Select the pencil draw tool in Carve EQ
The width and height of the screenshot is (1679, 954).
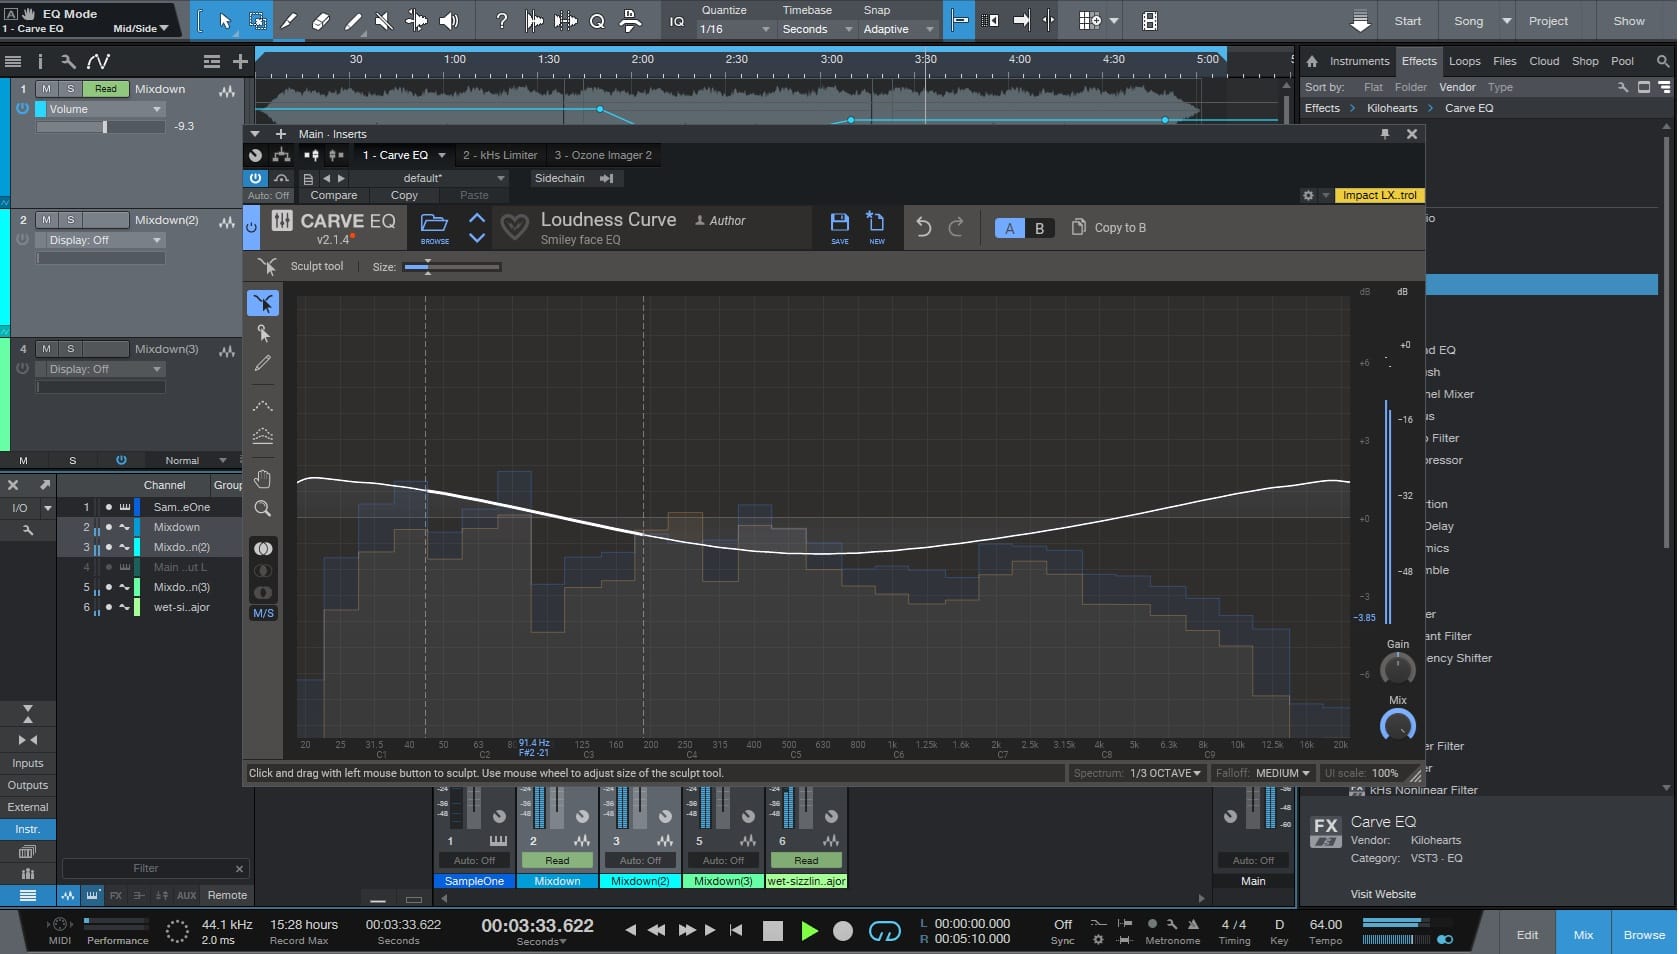[263, 364]
